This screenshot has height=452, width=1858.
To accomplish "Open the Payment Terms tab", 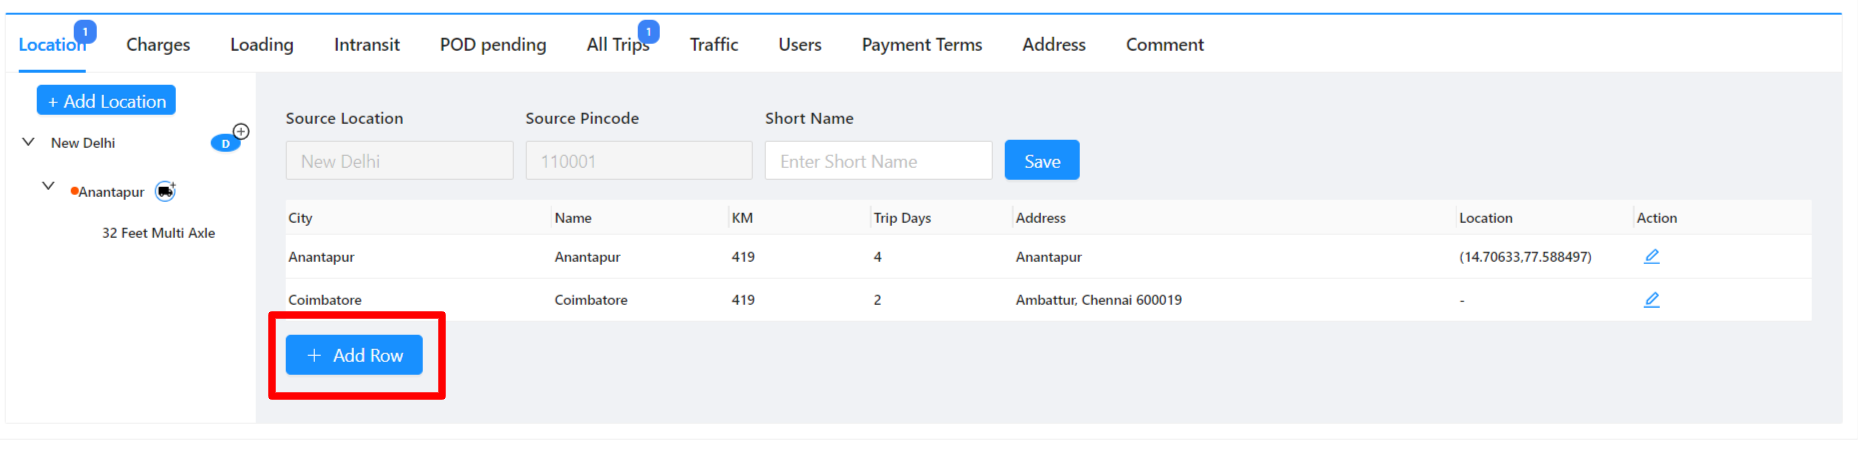I will [922, 45].
